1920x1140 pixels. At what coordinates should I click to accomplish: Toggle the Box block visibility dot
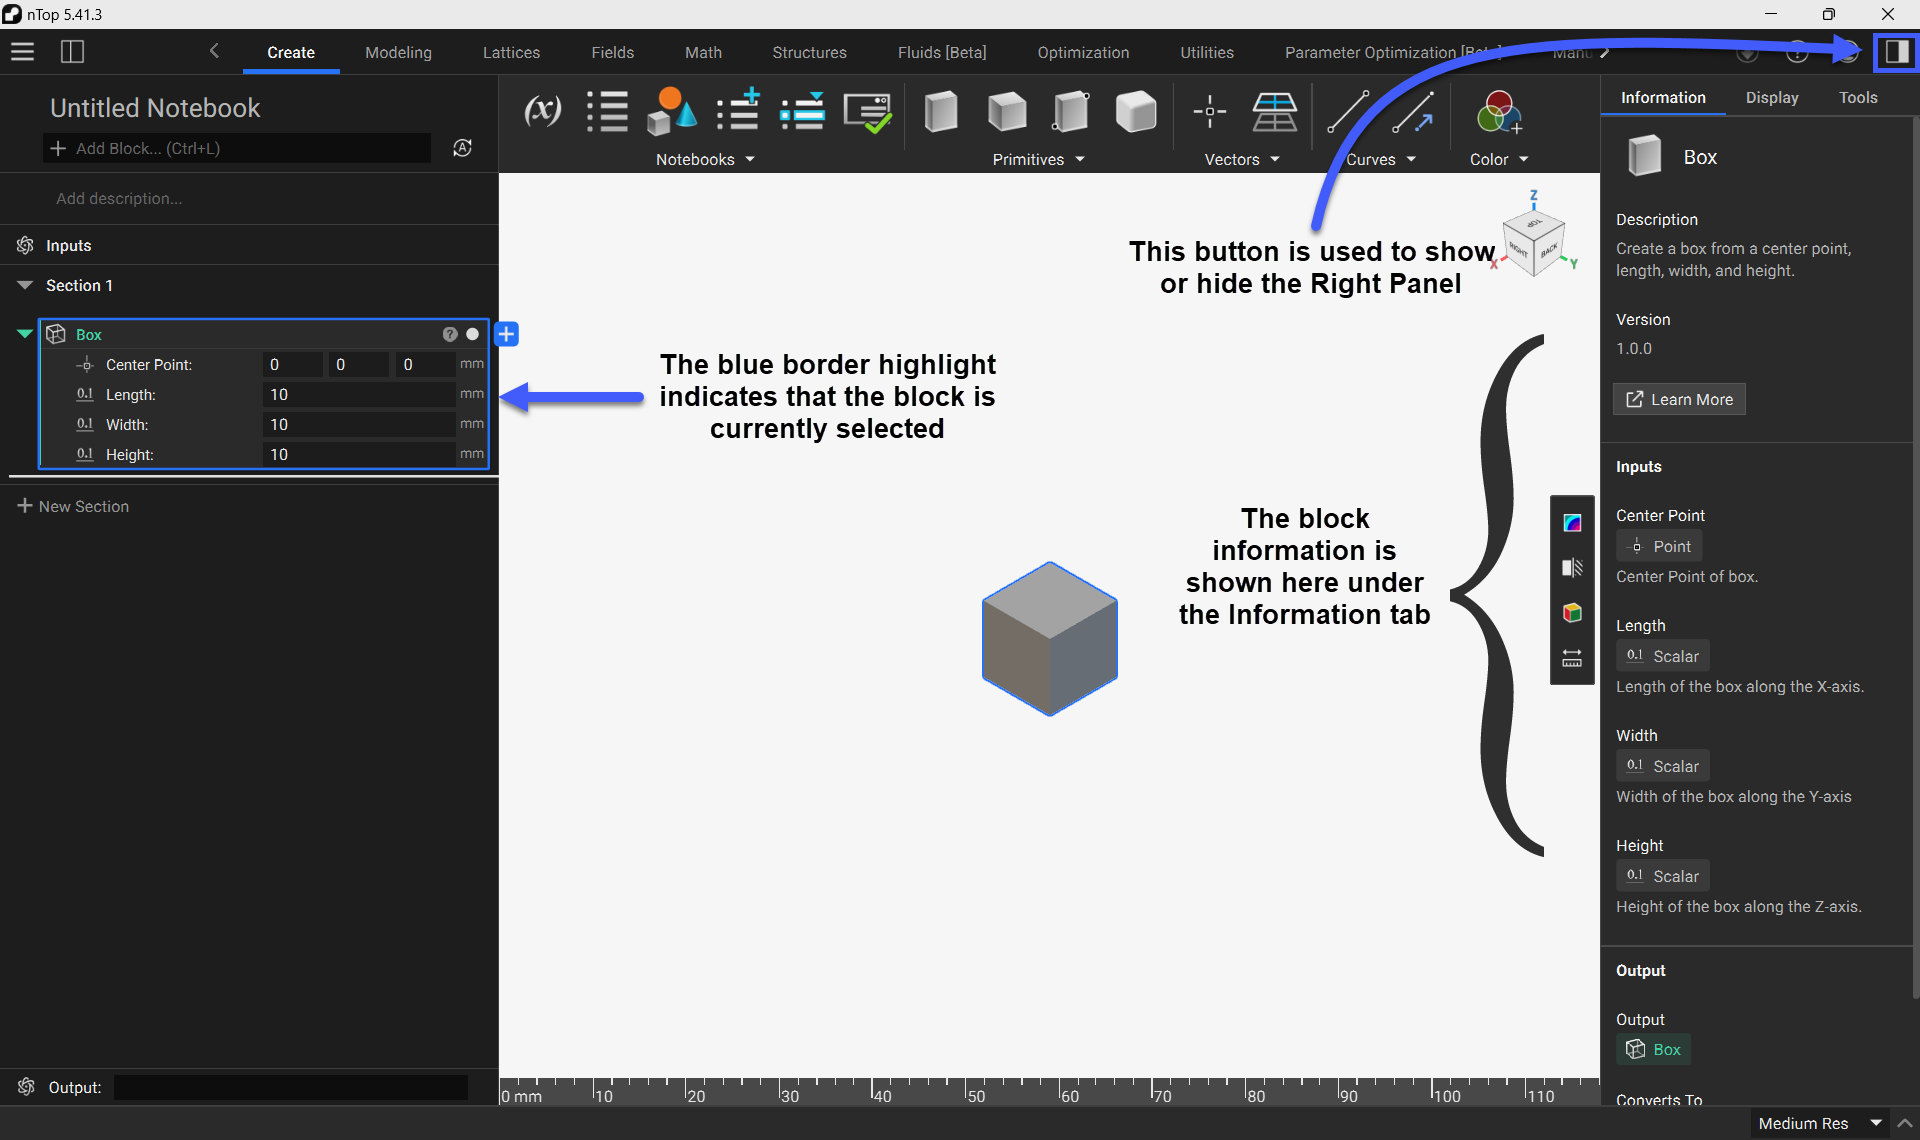point(473,334)
